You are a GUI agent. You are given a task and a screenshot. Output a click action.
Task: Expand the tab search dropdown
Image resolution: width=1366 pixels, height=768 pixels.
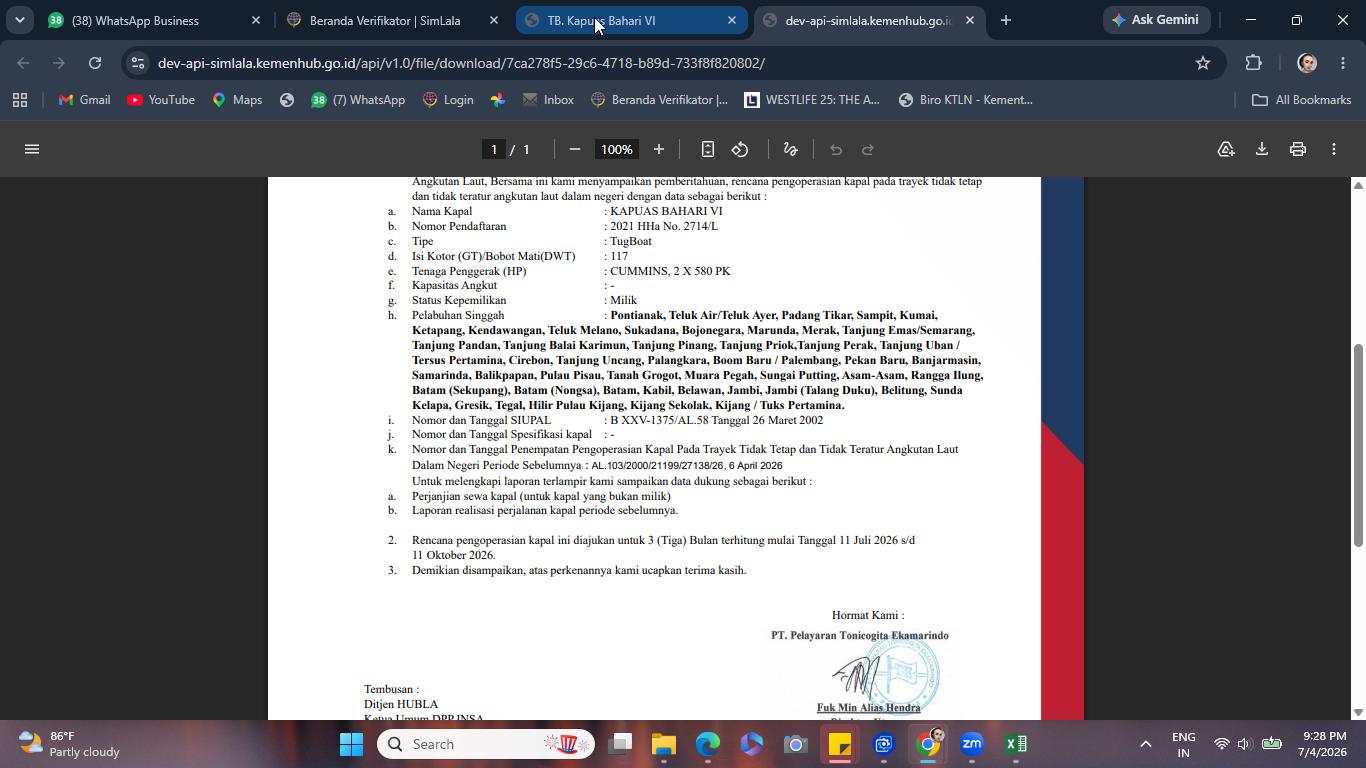(x=19, y=20)
